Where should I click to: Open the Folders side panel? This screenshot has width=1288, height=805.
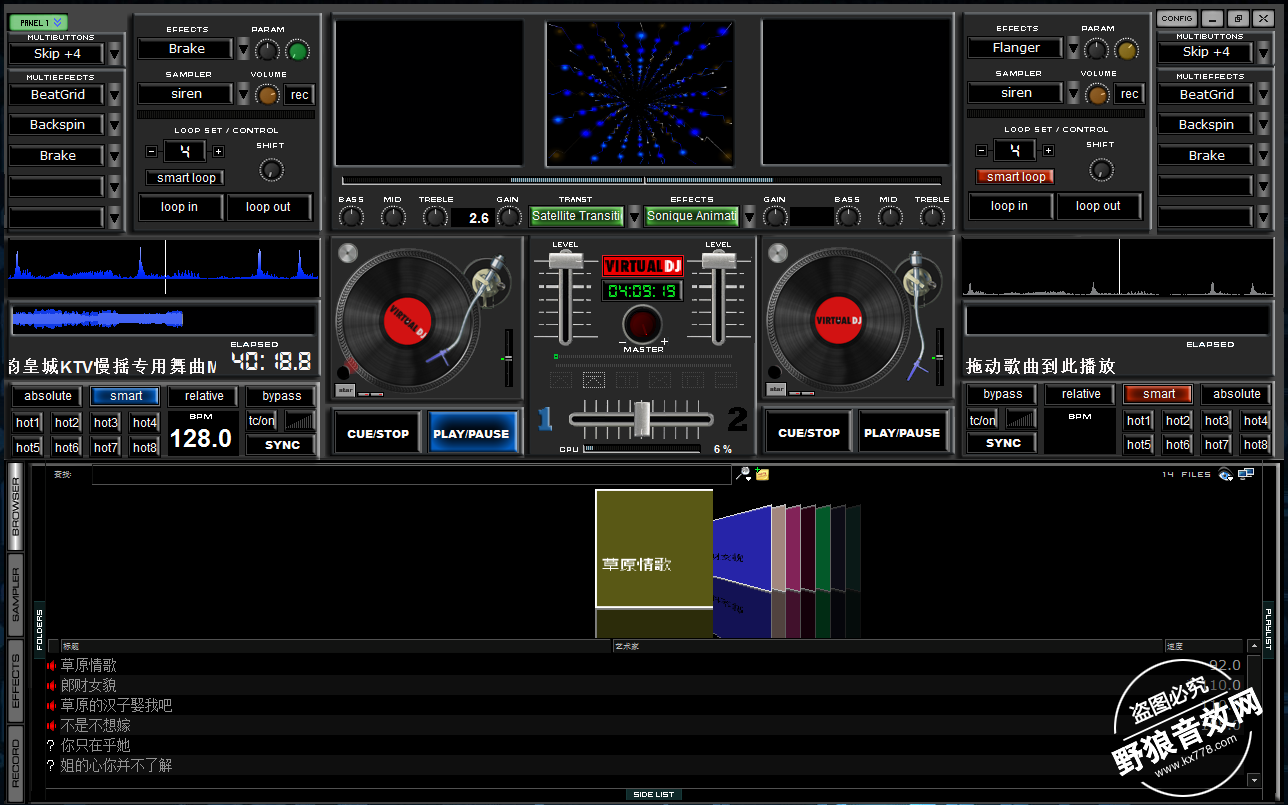coord(40,628)
